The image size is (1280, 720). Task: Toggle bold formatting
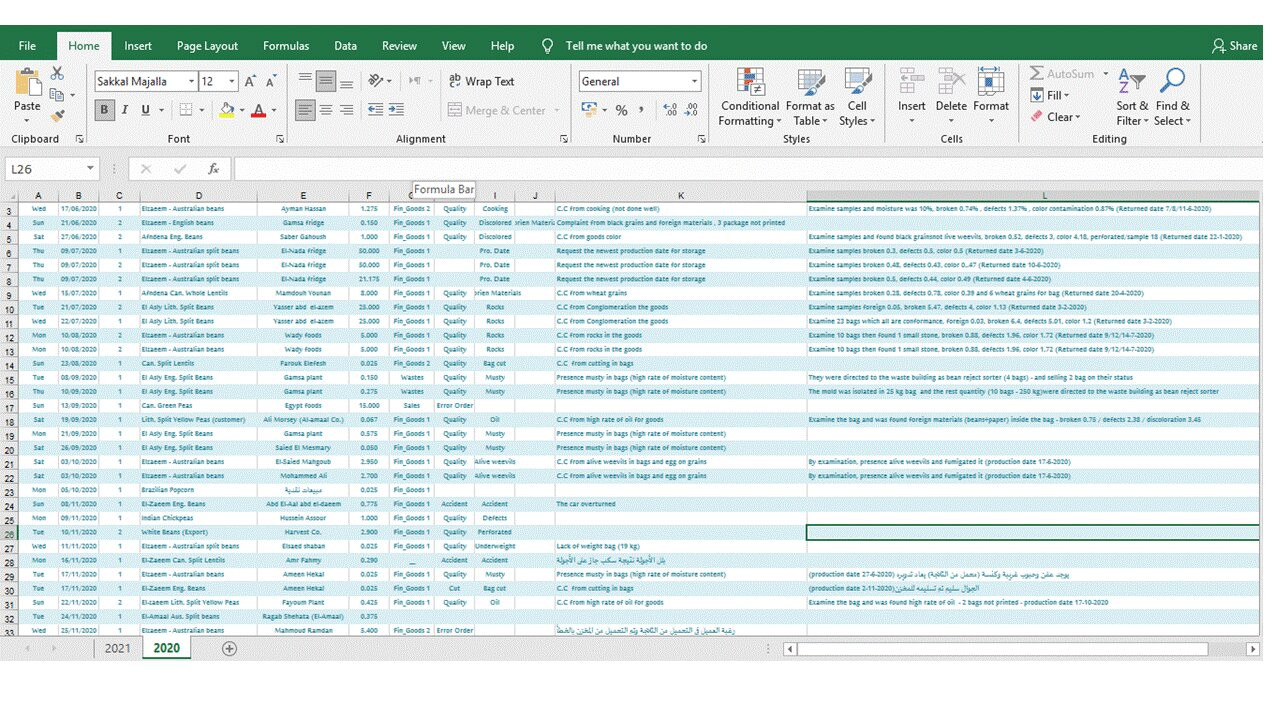point(104,110)
